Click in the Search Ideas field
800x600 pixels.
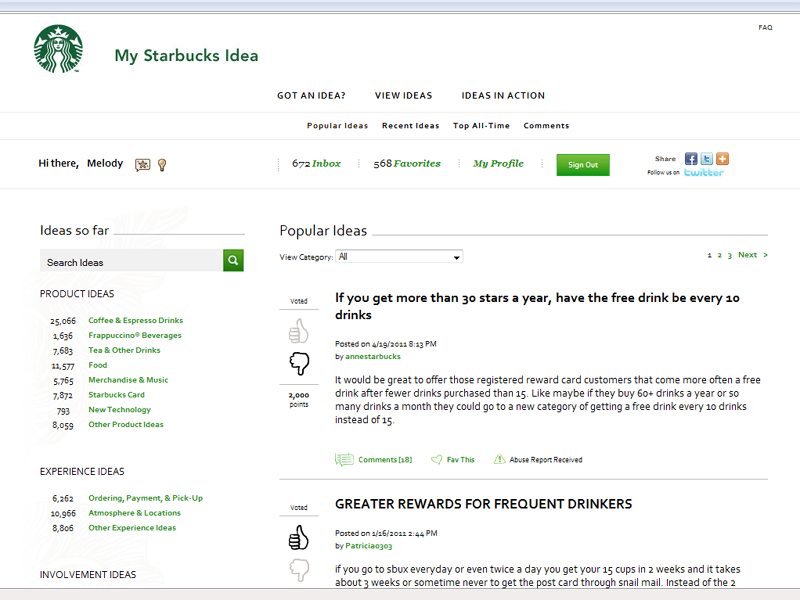[131, 260]
